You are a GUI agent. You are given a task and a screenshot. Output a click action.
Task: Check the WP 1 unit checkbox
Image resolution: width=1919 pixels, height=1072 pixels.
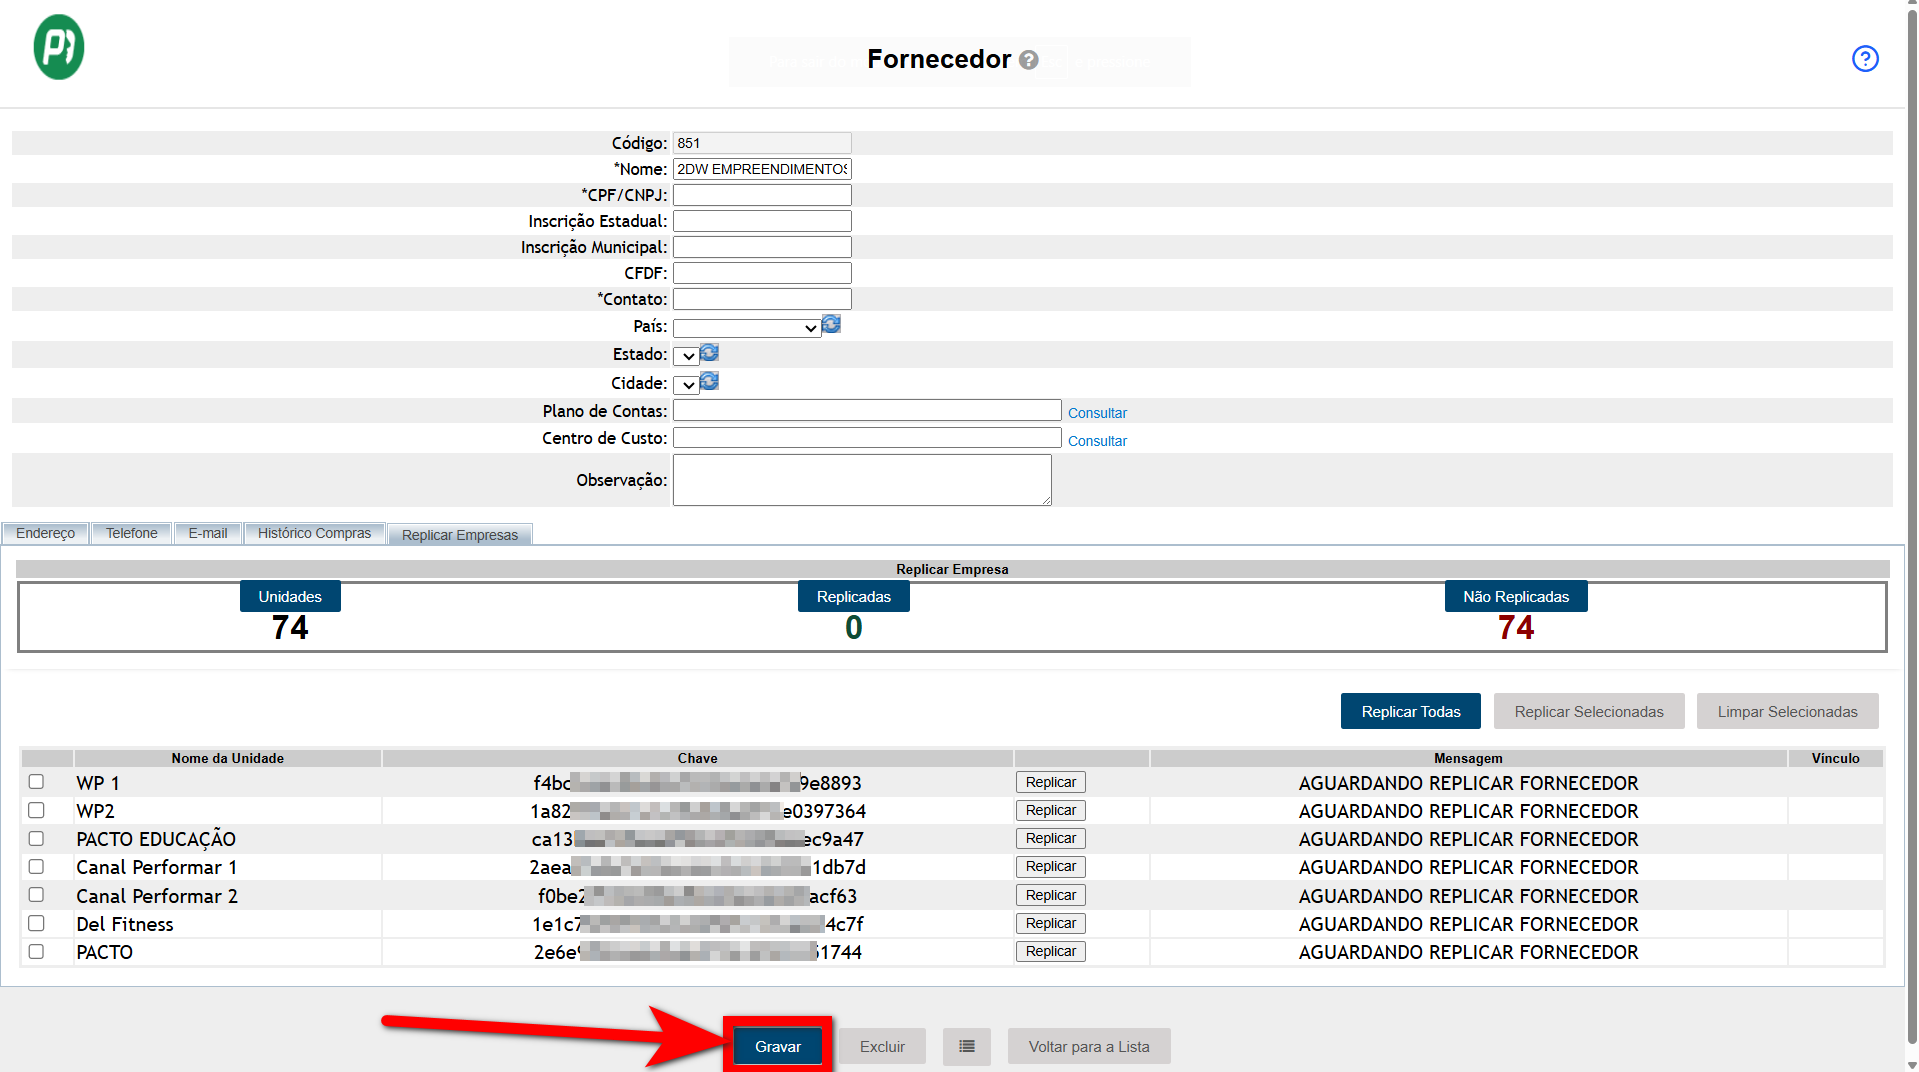coord(36,782)
